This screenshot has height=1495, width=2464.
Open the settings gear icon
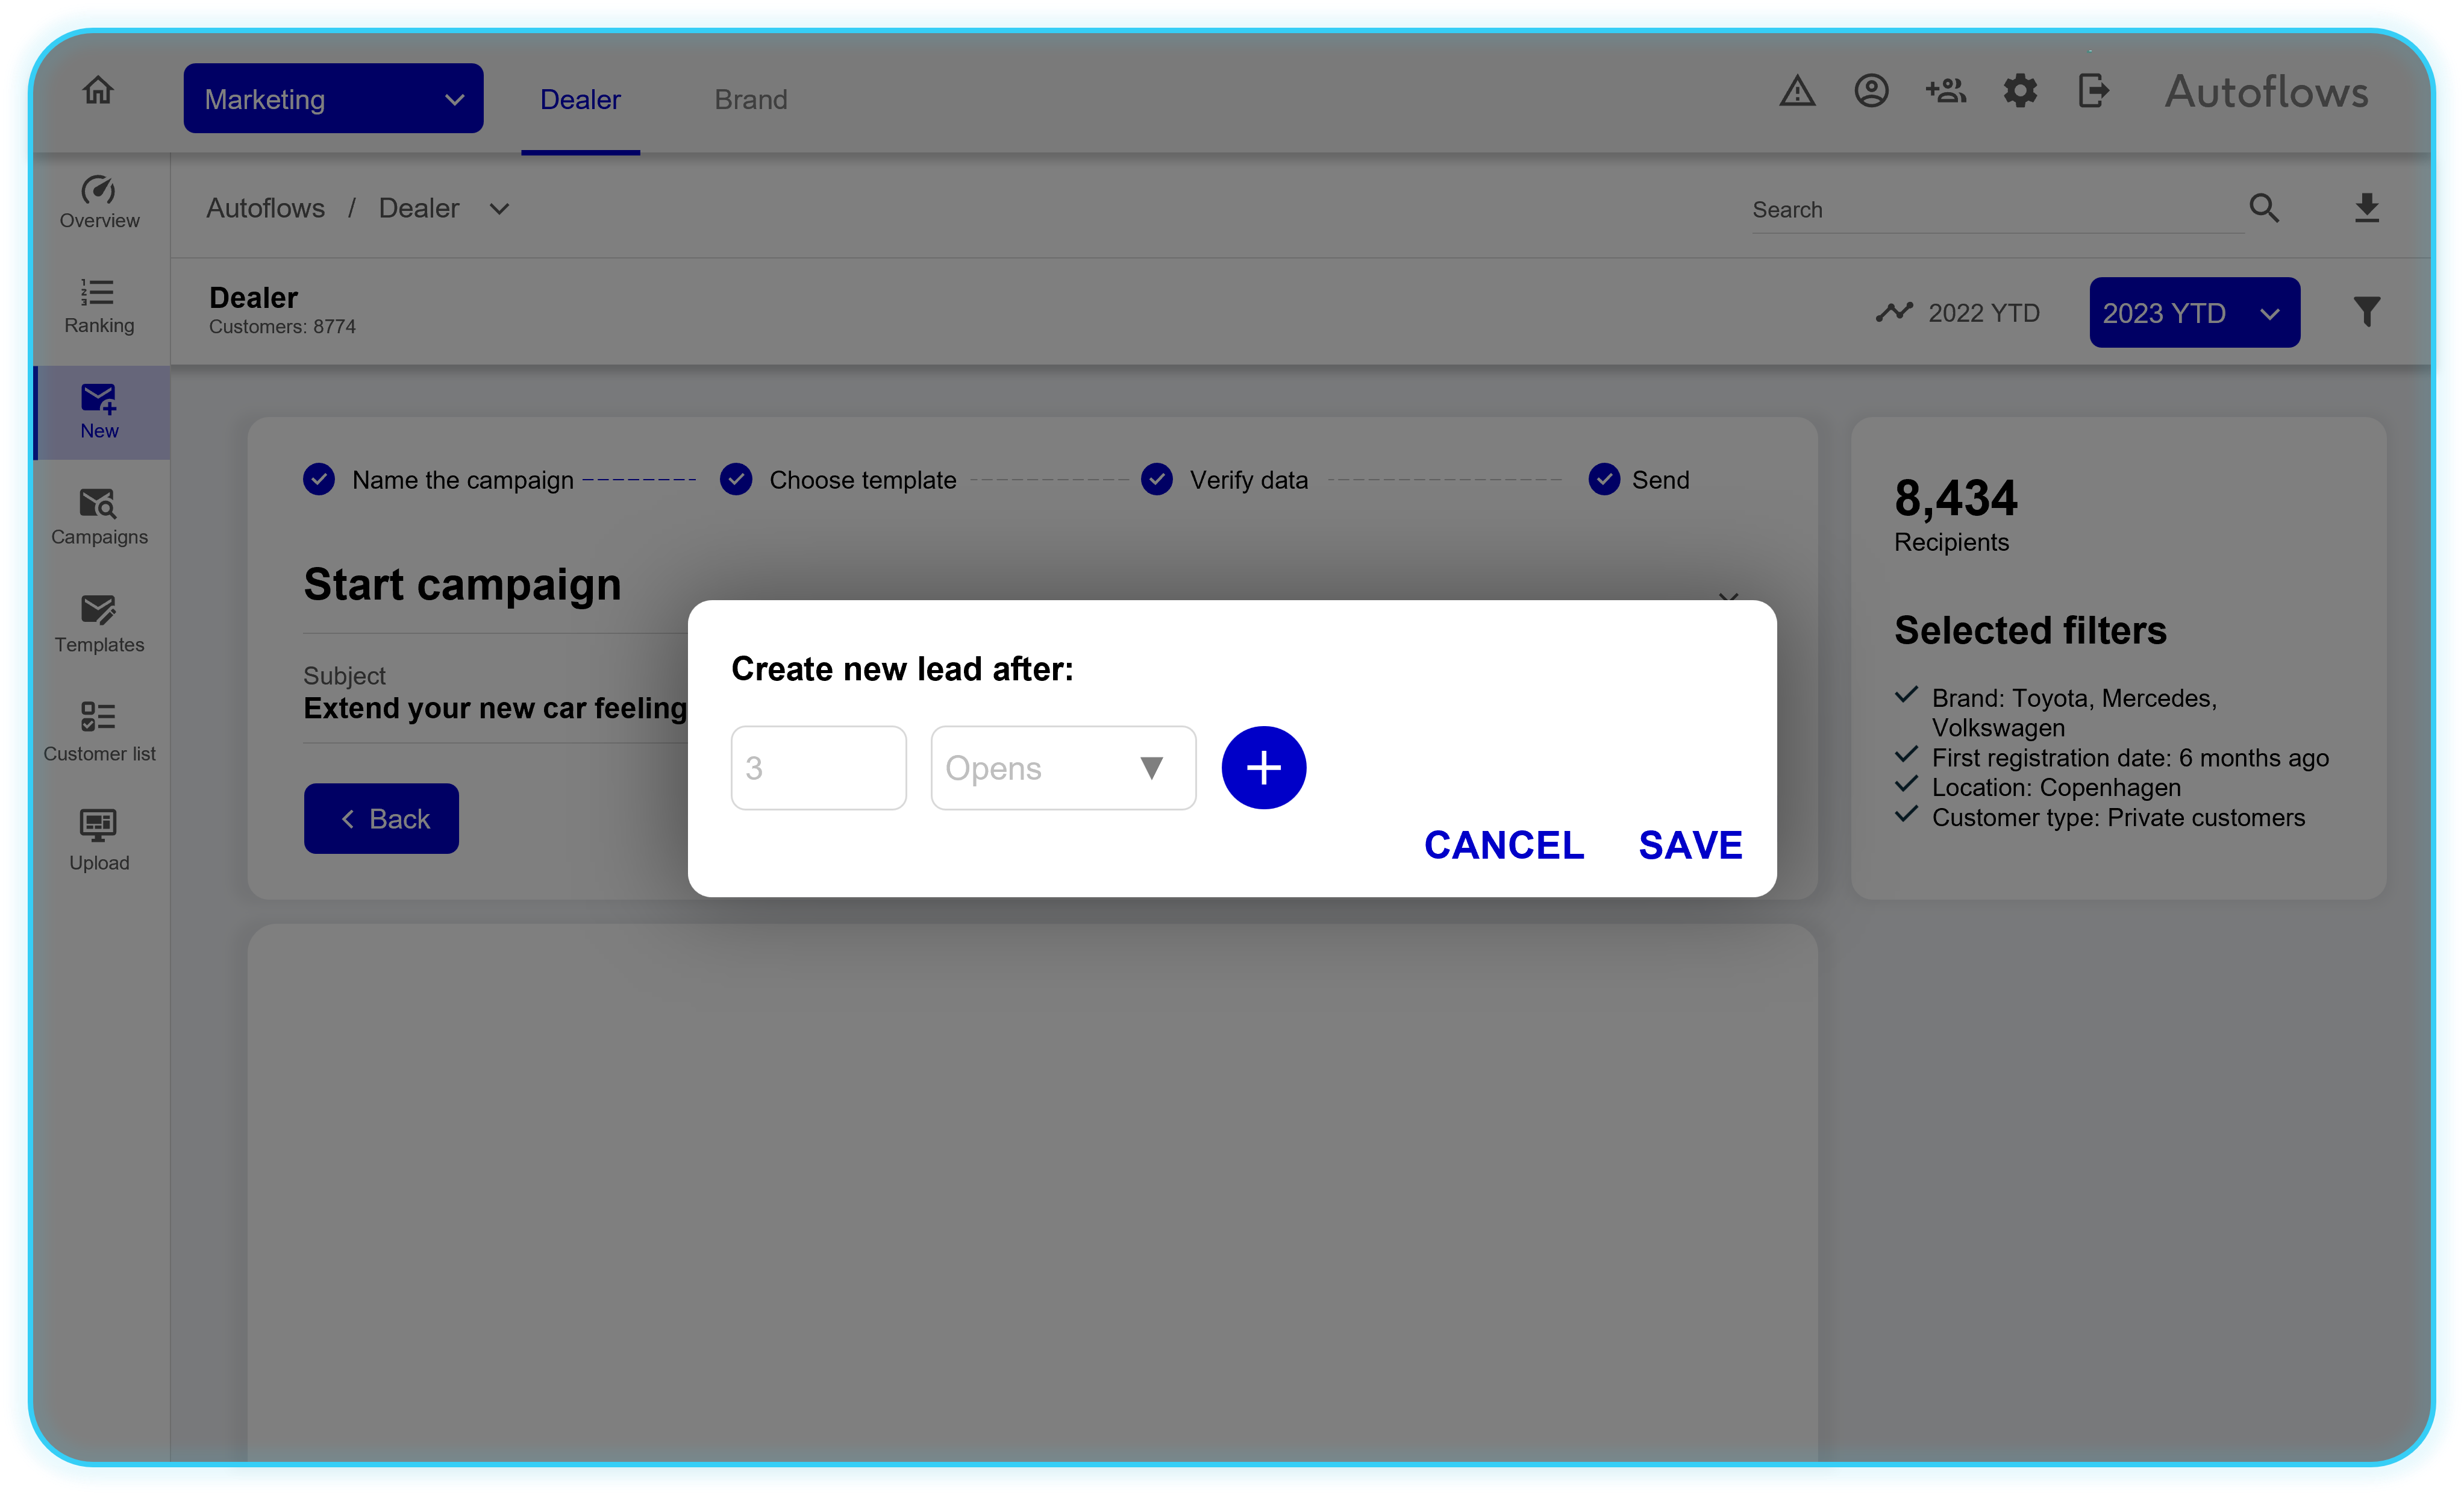pyautogui.click(x=2020, y=91)
